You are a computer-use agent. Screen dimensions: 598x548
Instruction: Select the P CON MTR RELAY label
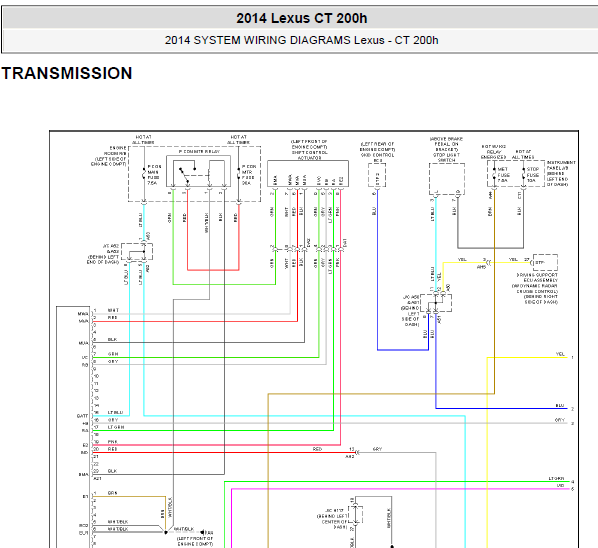pyautogui.click(x=199, y=152)
